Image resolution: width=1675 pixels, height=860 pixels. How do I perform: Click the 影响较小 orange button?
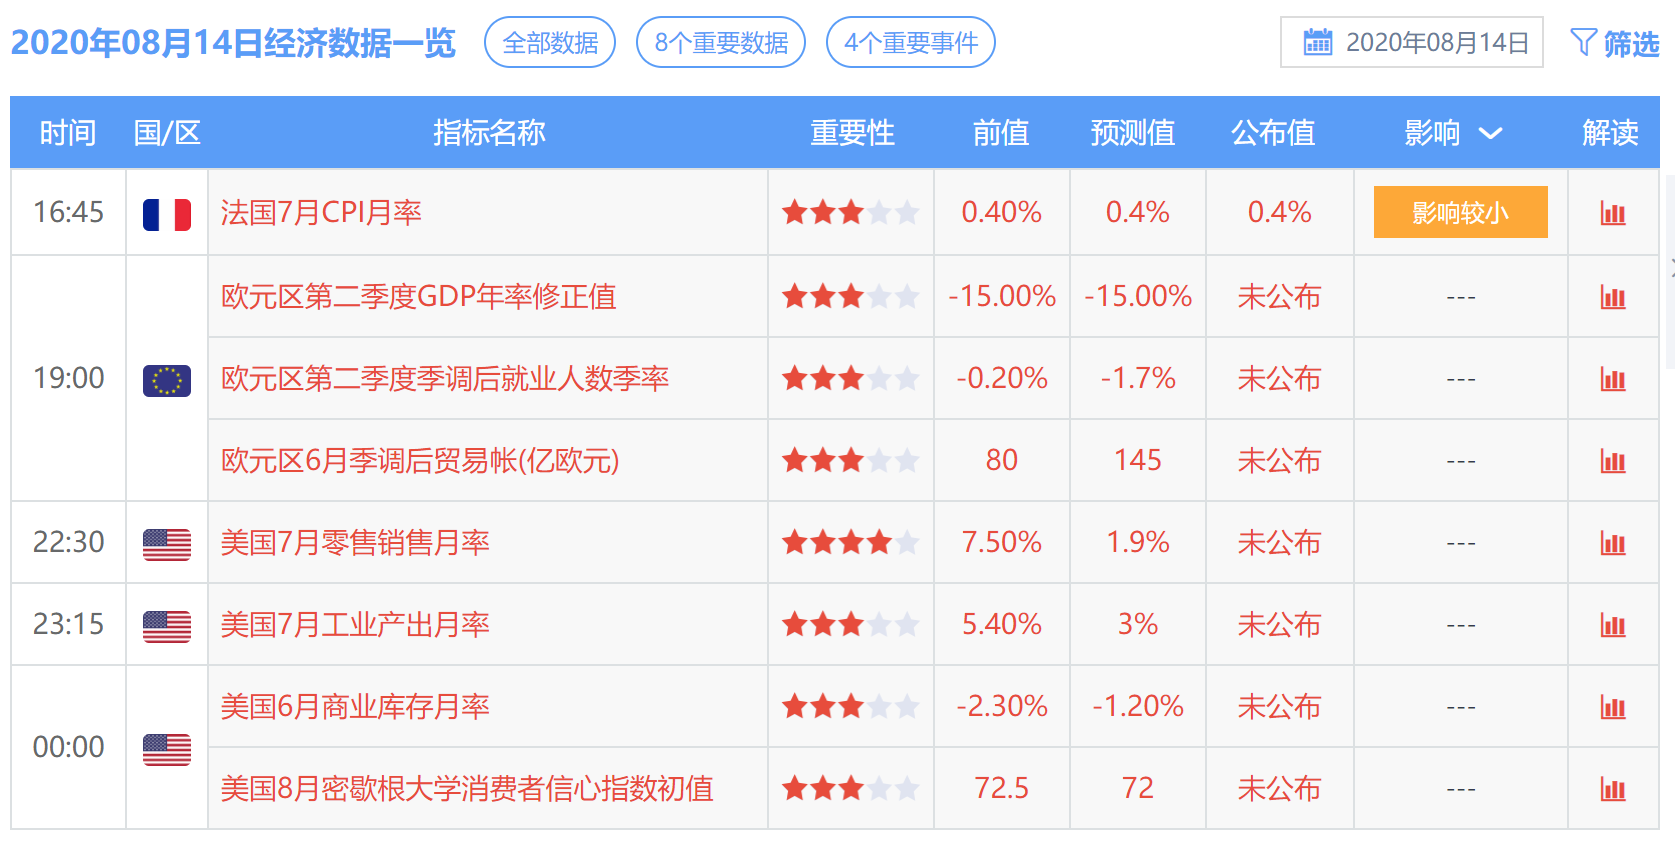[x=1461, y=212]
